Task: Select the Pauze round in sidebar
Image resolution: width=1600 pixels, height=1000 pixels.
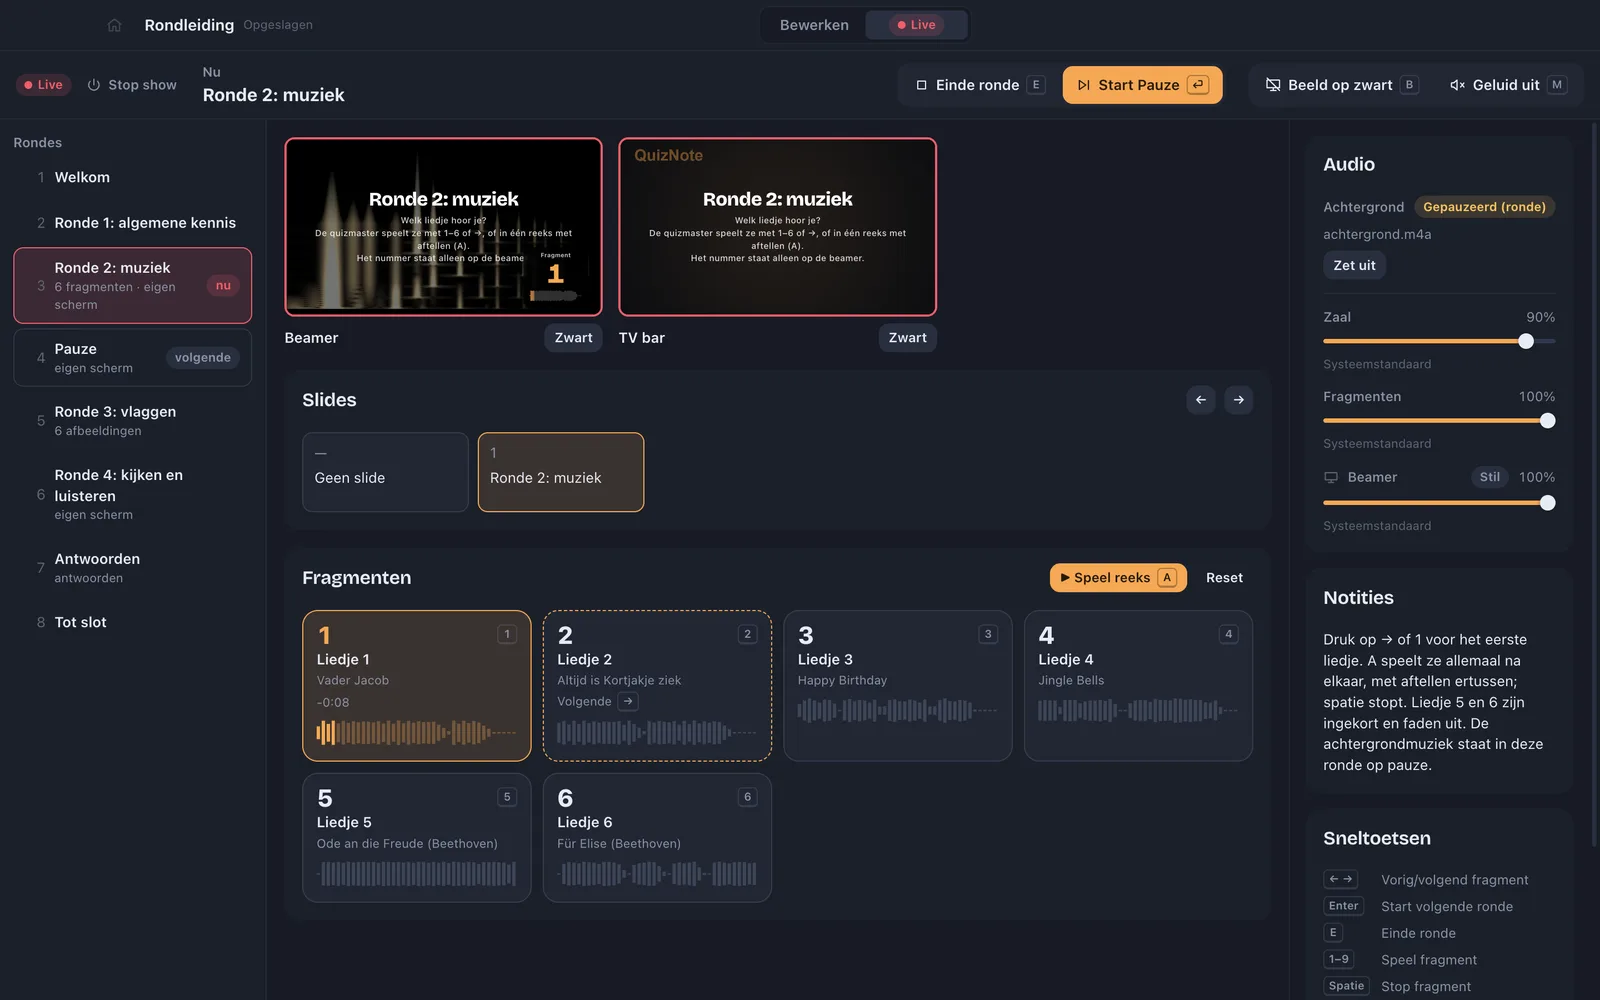Action: (132, 357)
